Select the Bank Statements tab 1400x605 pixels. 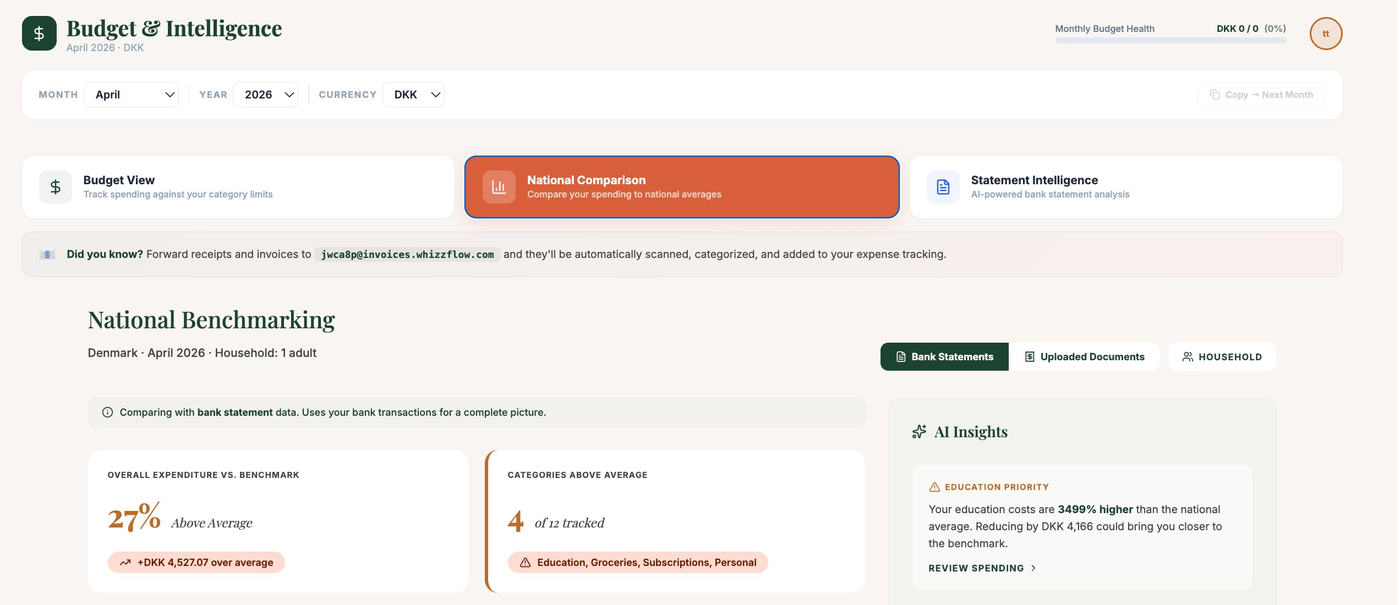pos(945,356)
